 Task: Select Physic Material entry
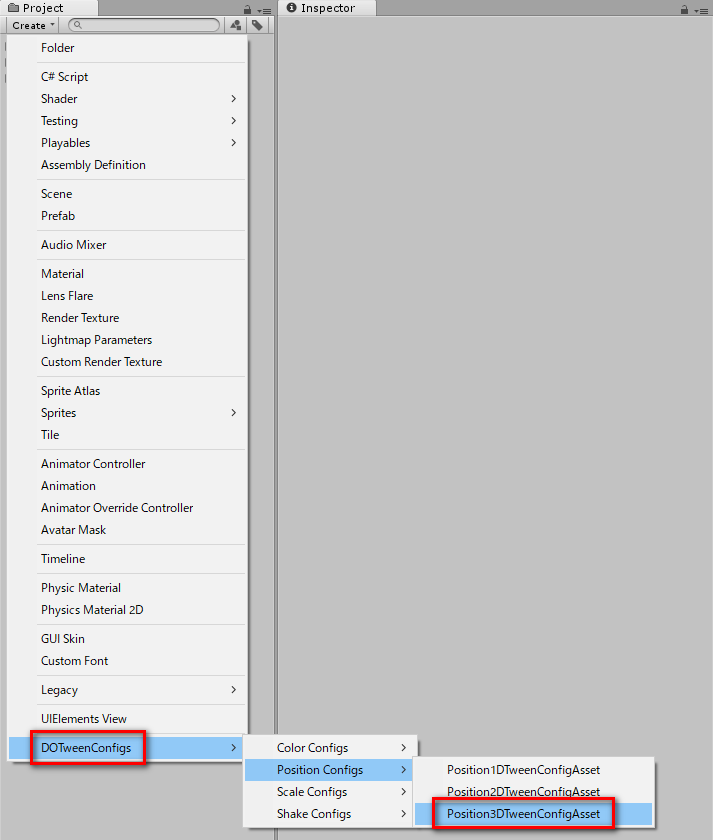pyautogui.click(x=127, y=587)
